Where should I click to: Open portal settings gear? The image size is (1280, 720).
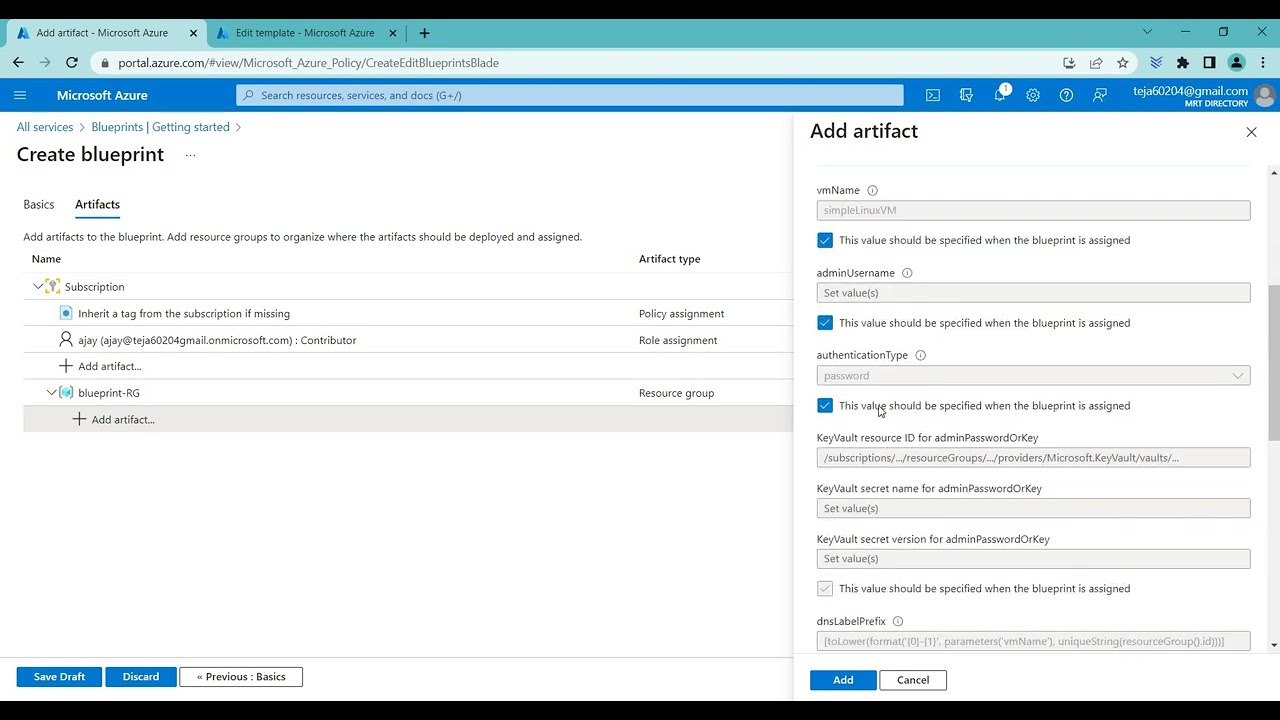pyautogui.click(x=1033, y=95)
